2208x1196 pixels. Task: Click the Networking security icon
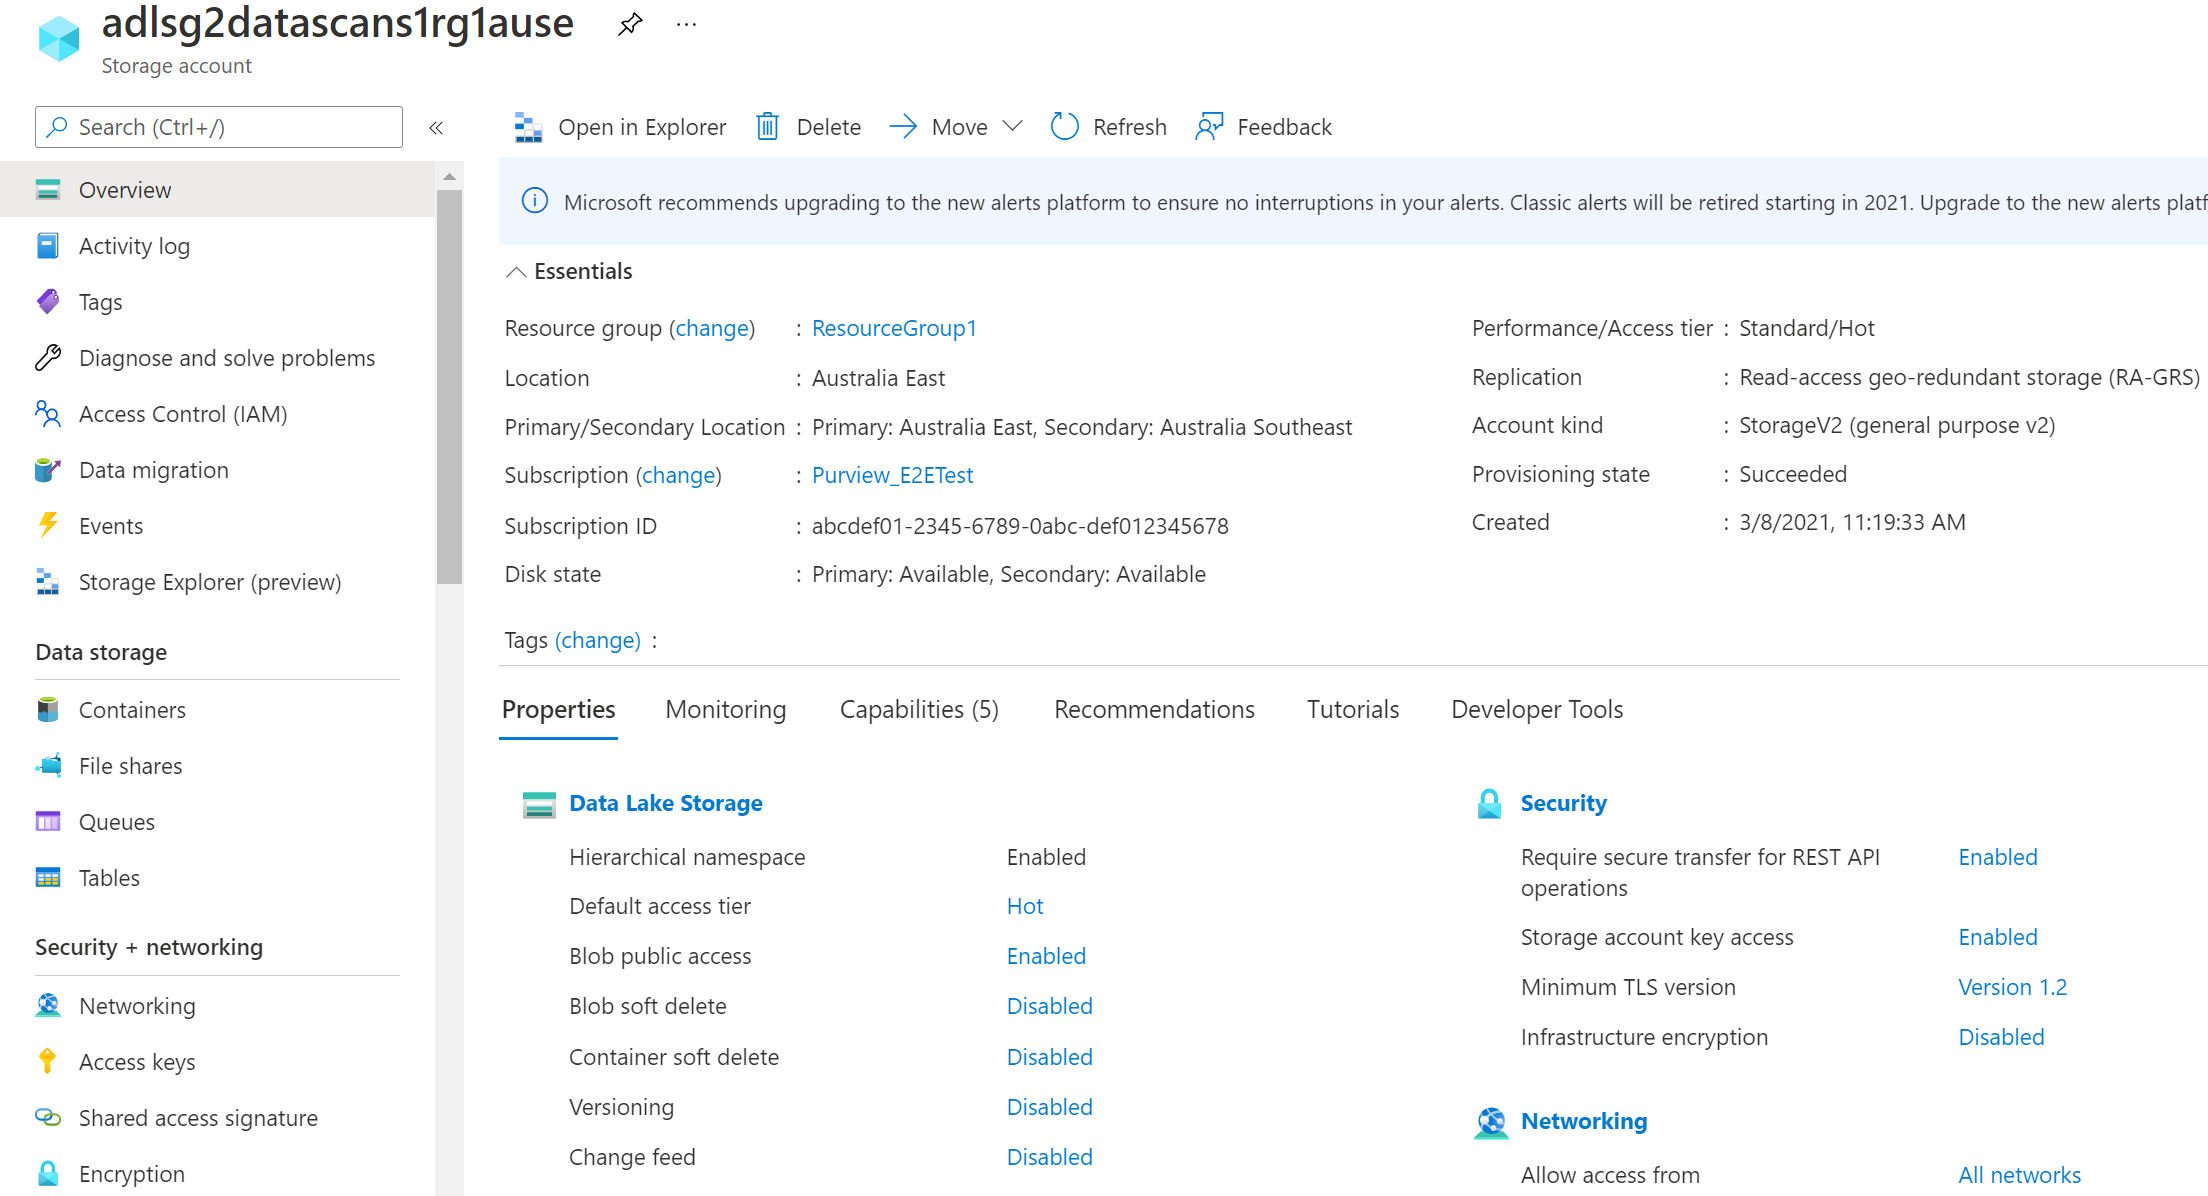pos(49,1005)
